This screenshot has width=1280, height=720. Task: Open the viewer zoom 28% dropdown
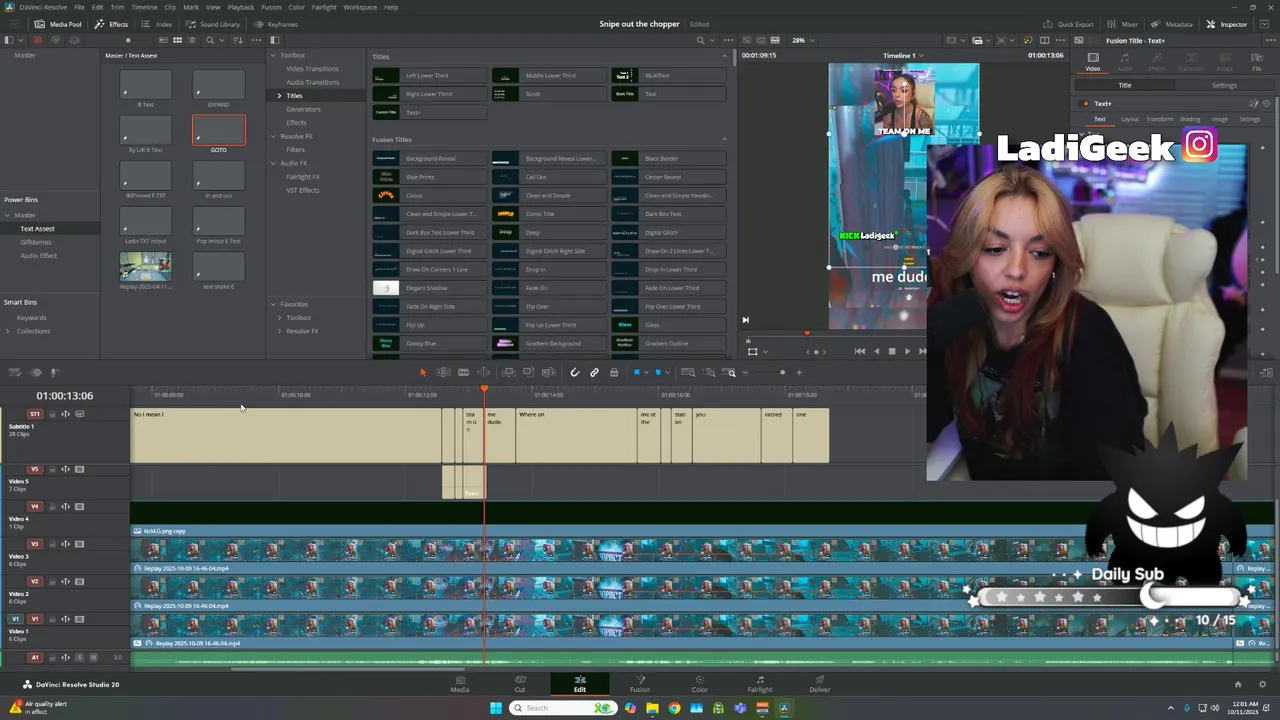802,40
